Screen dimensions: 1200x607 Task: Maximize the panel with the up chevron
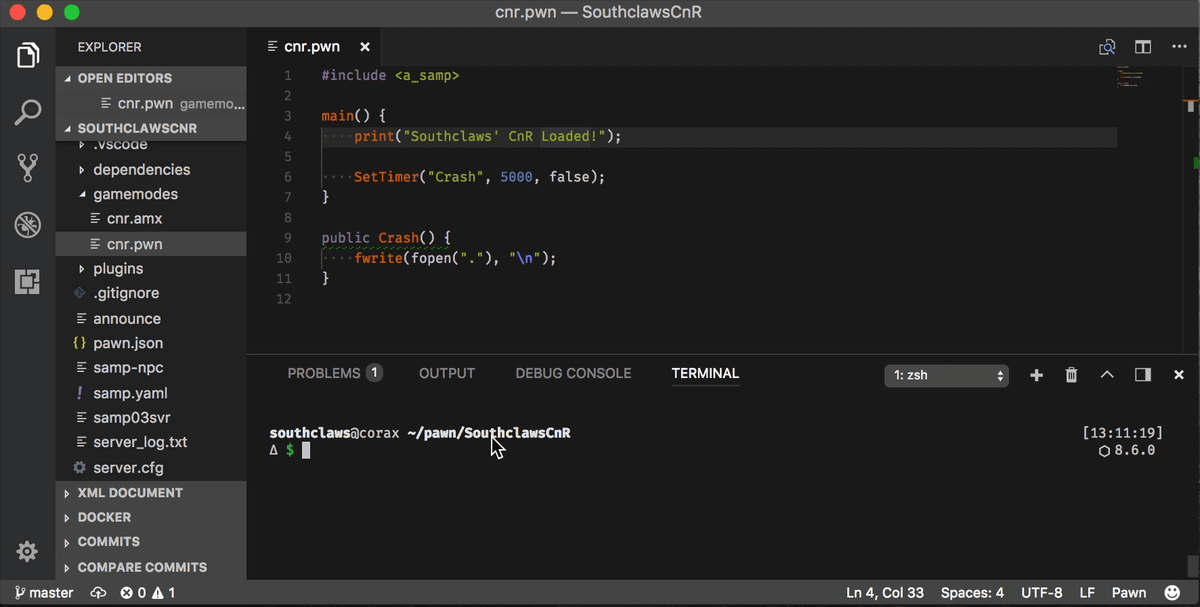1107,375
